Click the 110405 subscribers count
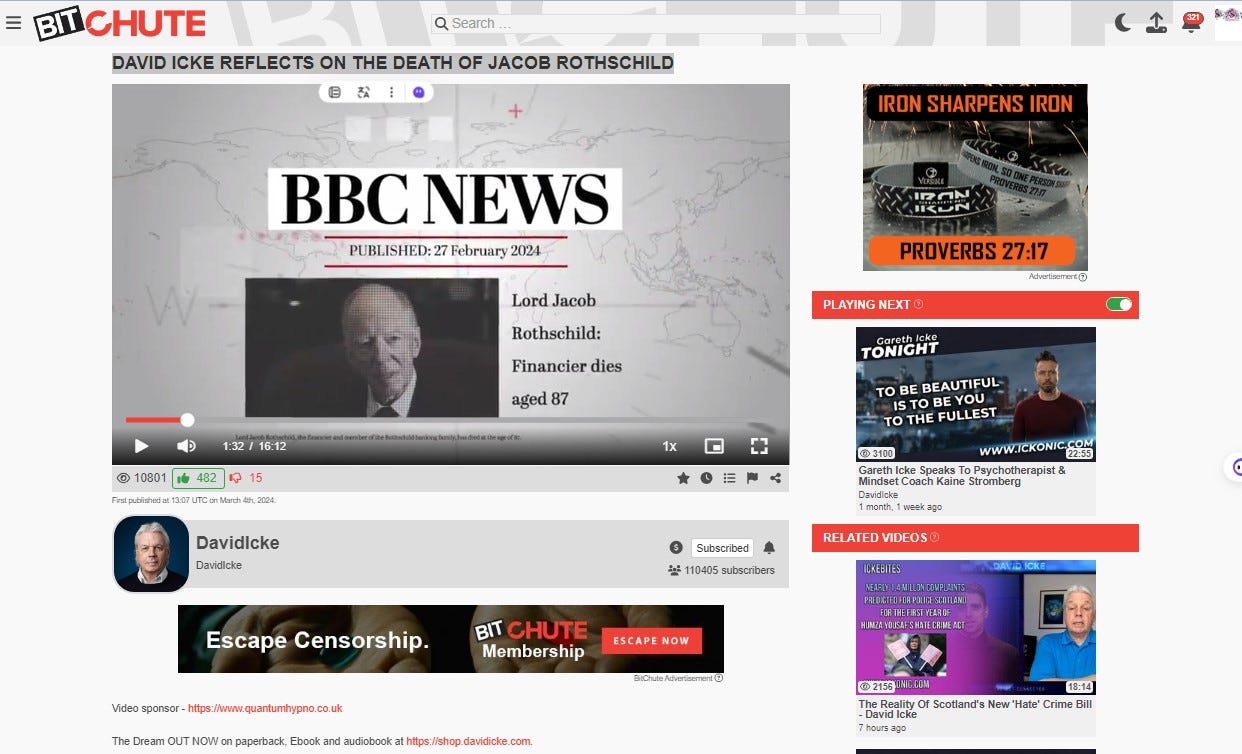 pos(721,570)
